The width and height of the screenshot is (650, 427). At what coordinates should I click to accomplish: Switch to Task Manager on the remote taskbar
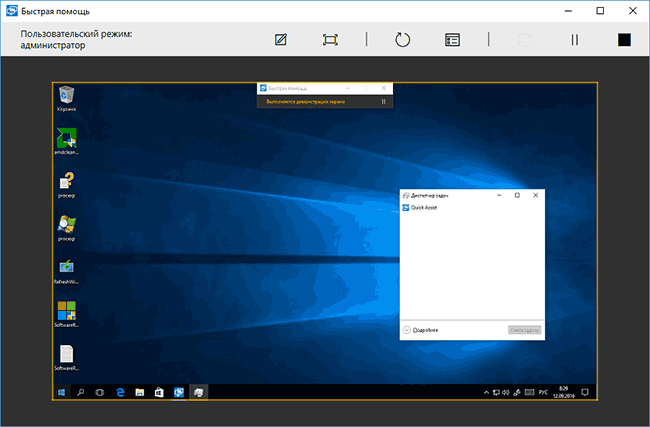point(199,392)
